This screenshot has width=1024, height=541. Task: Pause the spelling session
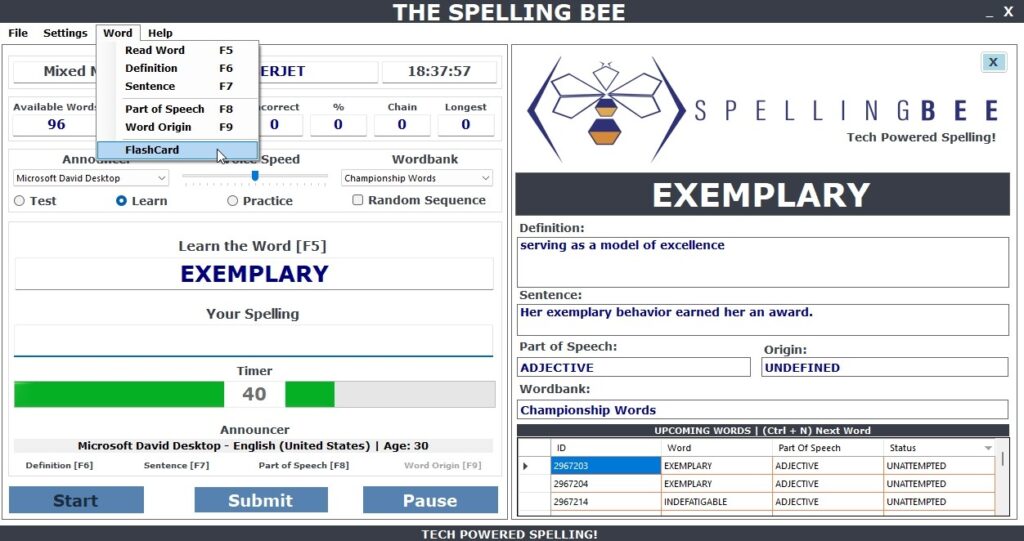pyautogui.click(x=430, y=500)
